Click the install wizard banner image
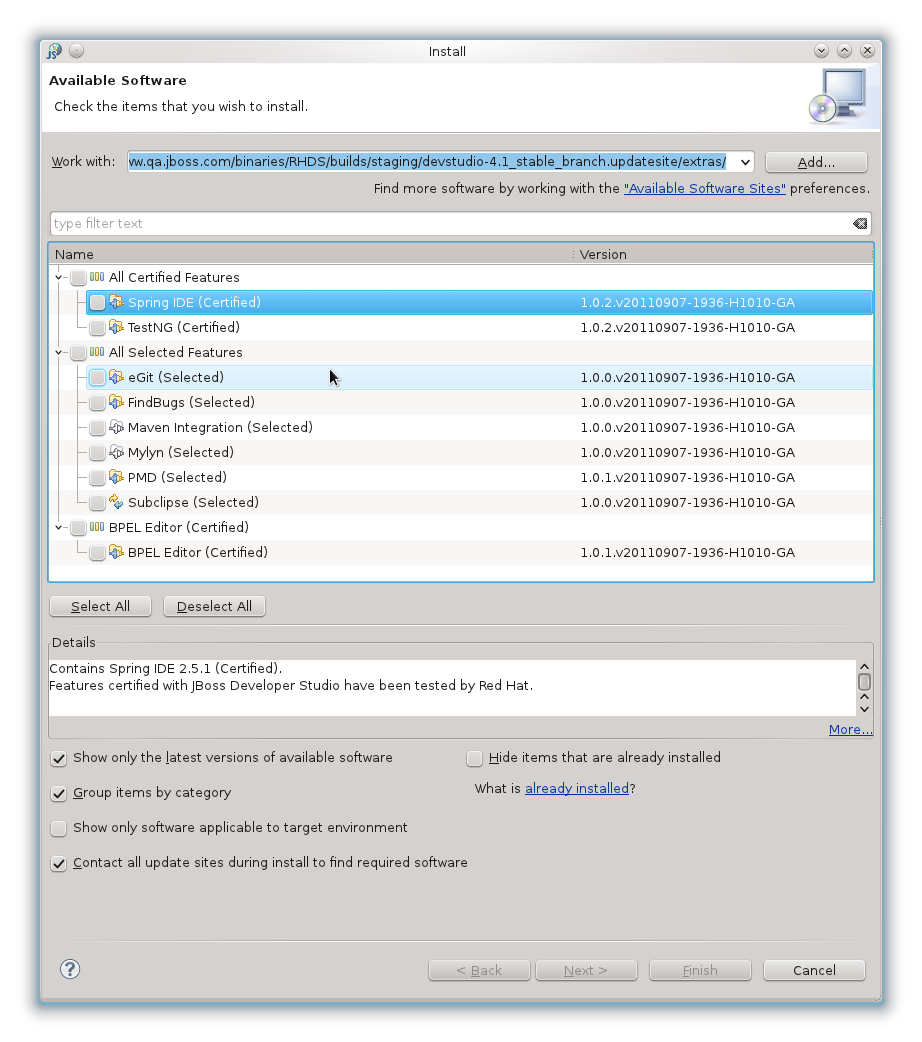 click(838, 96)
